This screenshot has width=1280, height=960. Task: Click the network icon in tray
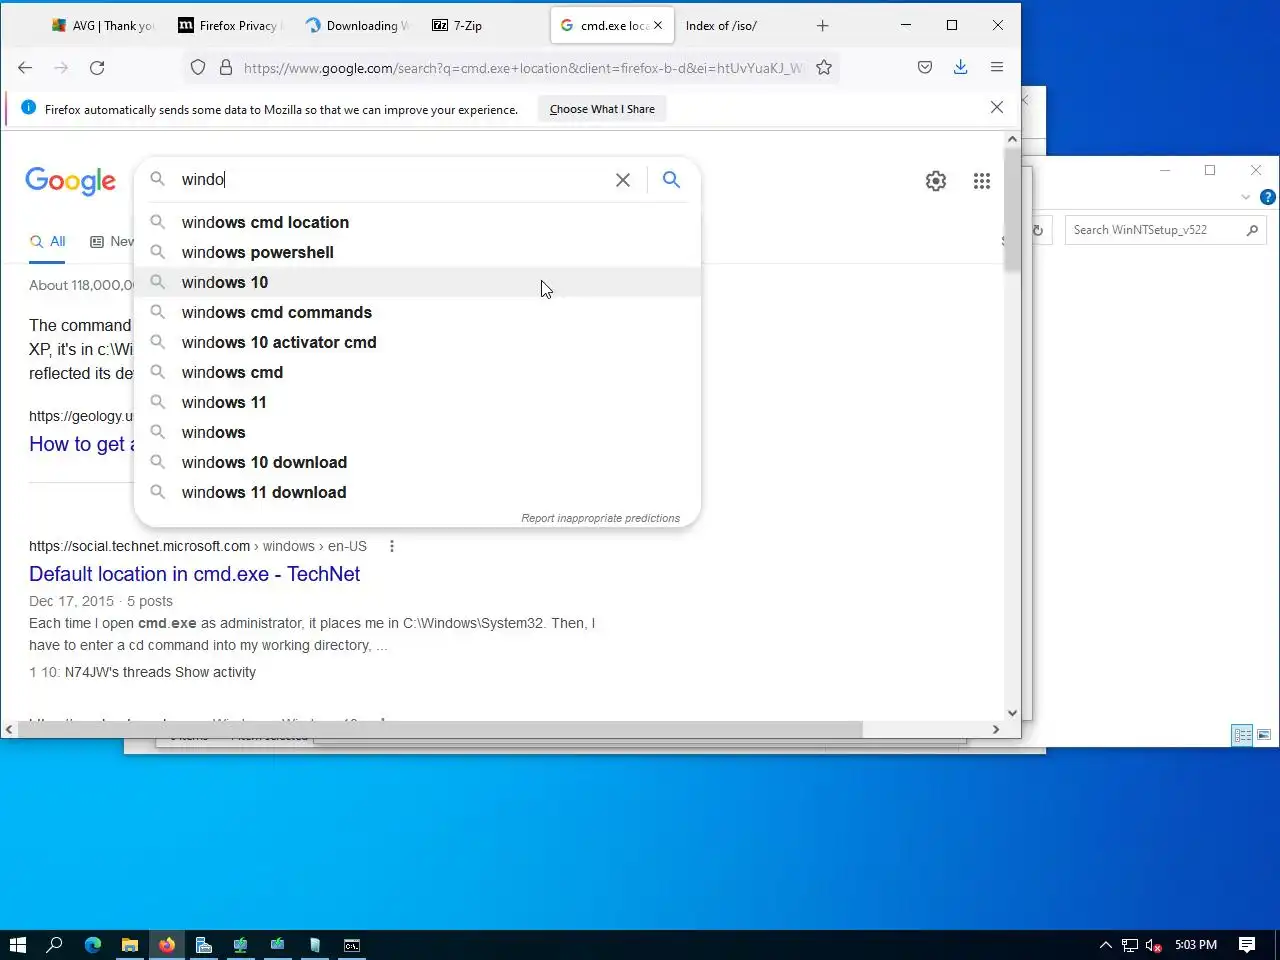1130,945
